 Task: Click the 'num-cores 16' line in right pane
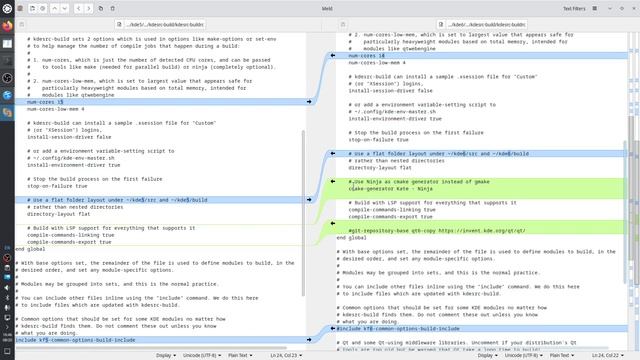[367, 55]
